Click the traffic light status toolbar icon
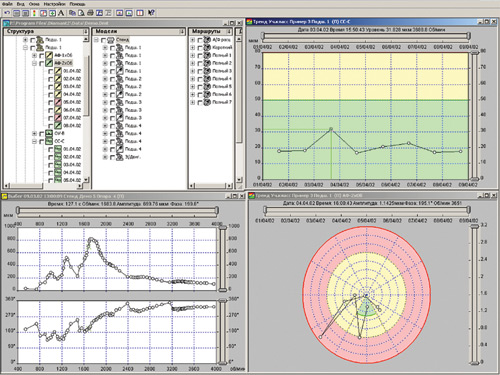This screenshot has height=375, width=500. point(34,13)
